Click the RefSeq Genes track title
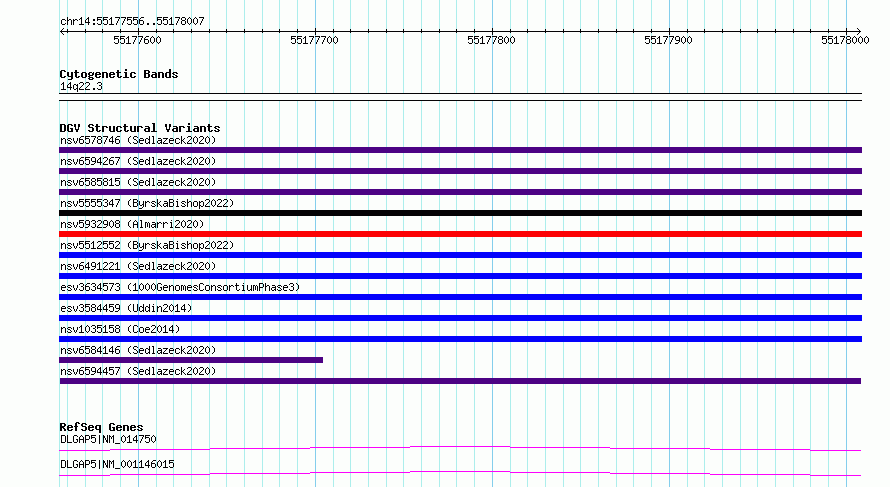The width and height of the screenshot is (890, 487). pos(101,427)
